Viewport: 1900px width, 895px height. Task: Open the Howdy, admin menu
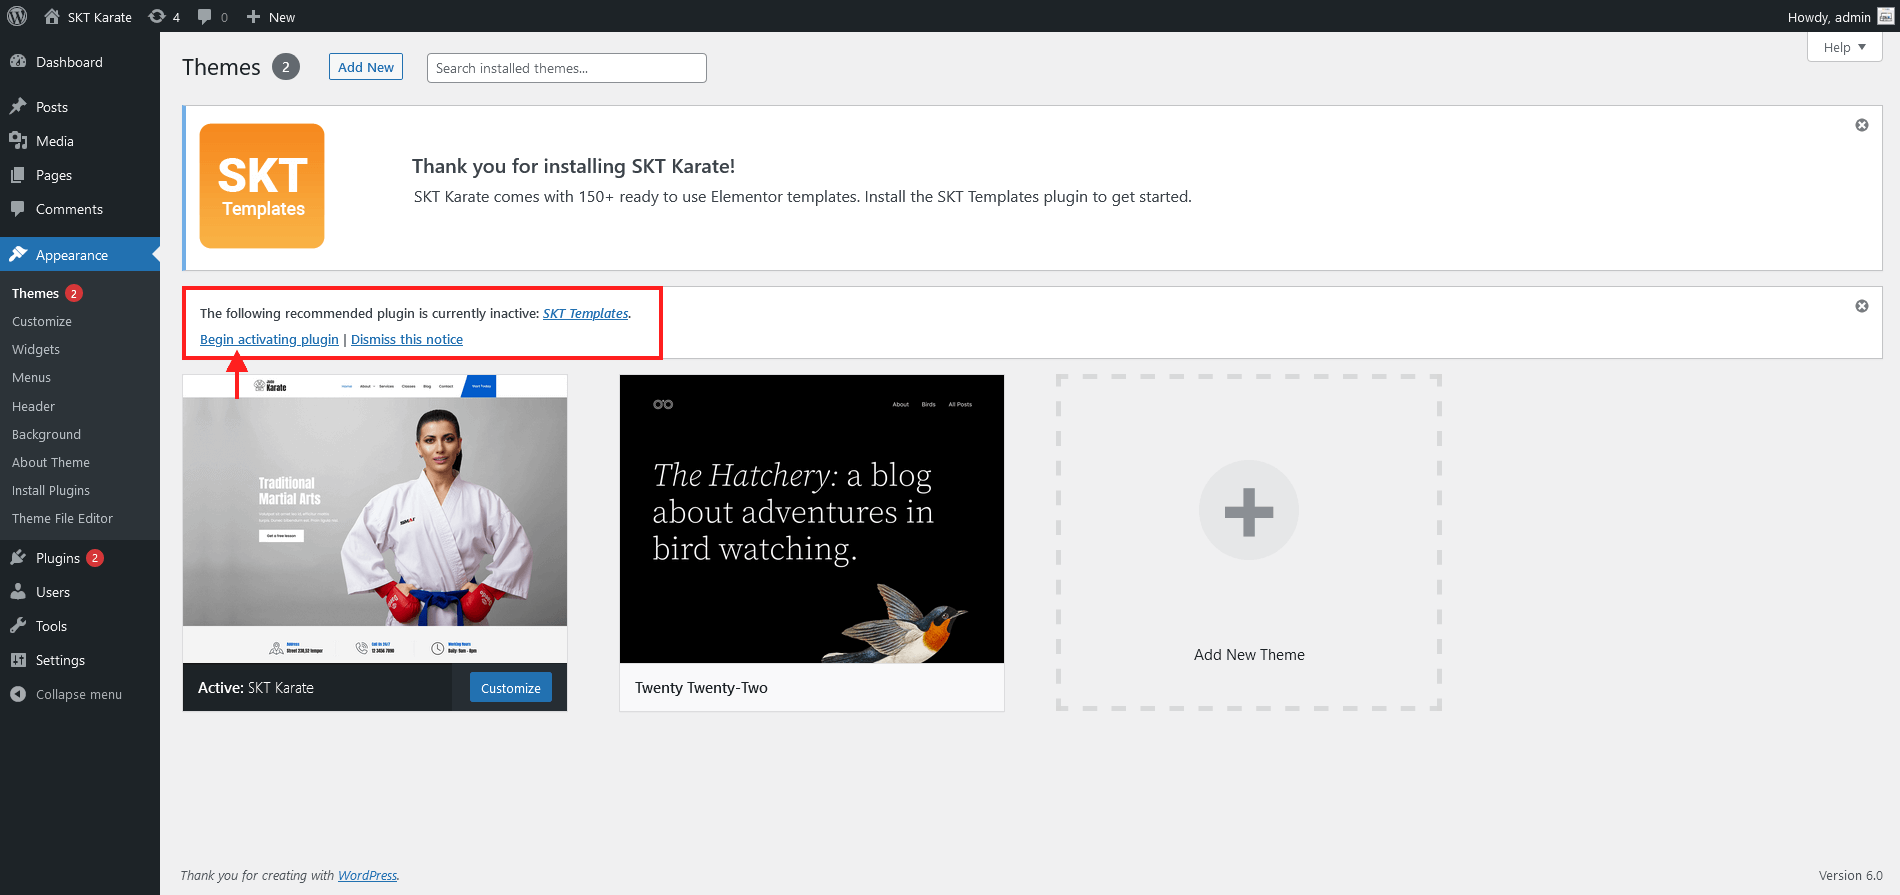click(x=1840, y=16)
